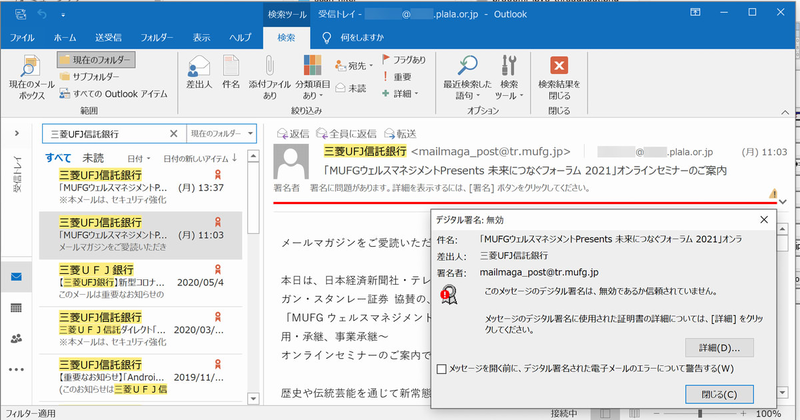Select 現在のフォルダー scope in the ribbon
800x420 pixels.
pos(96,60)
